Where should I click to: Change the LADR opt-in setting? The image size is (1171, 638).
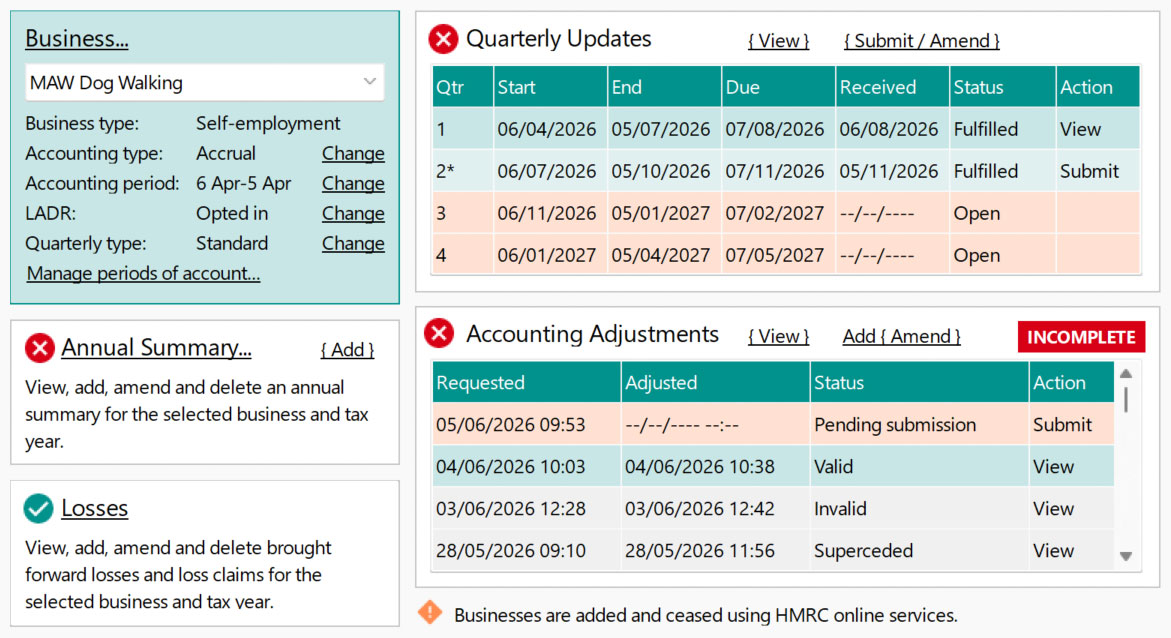pos(352,214)
